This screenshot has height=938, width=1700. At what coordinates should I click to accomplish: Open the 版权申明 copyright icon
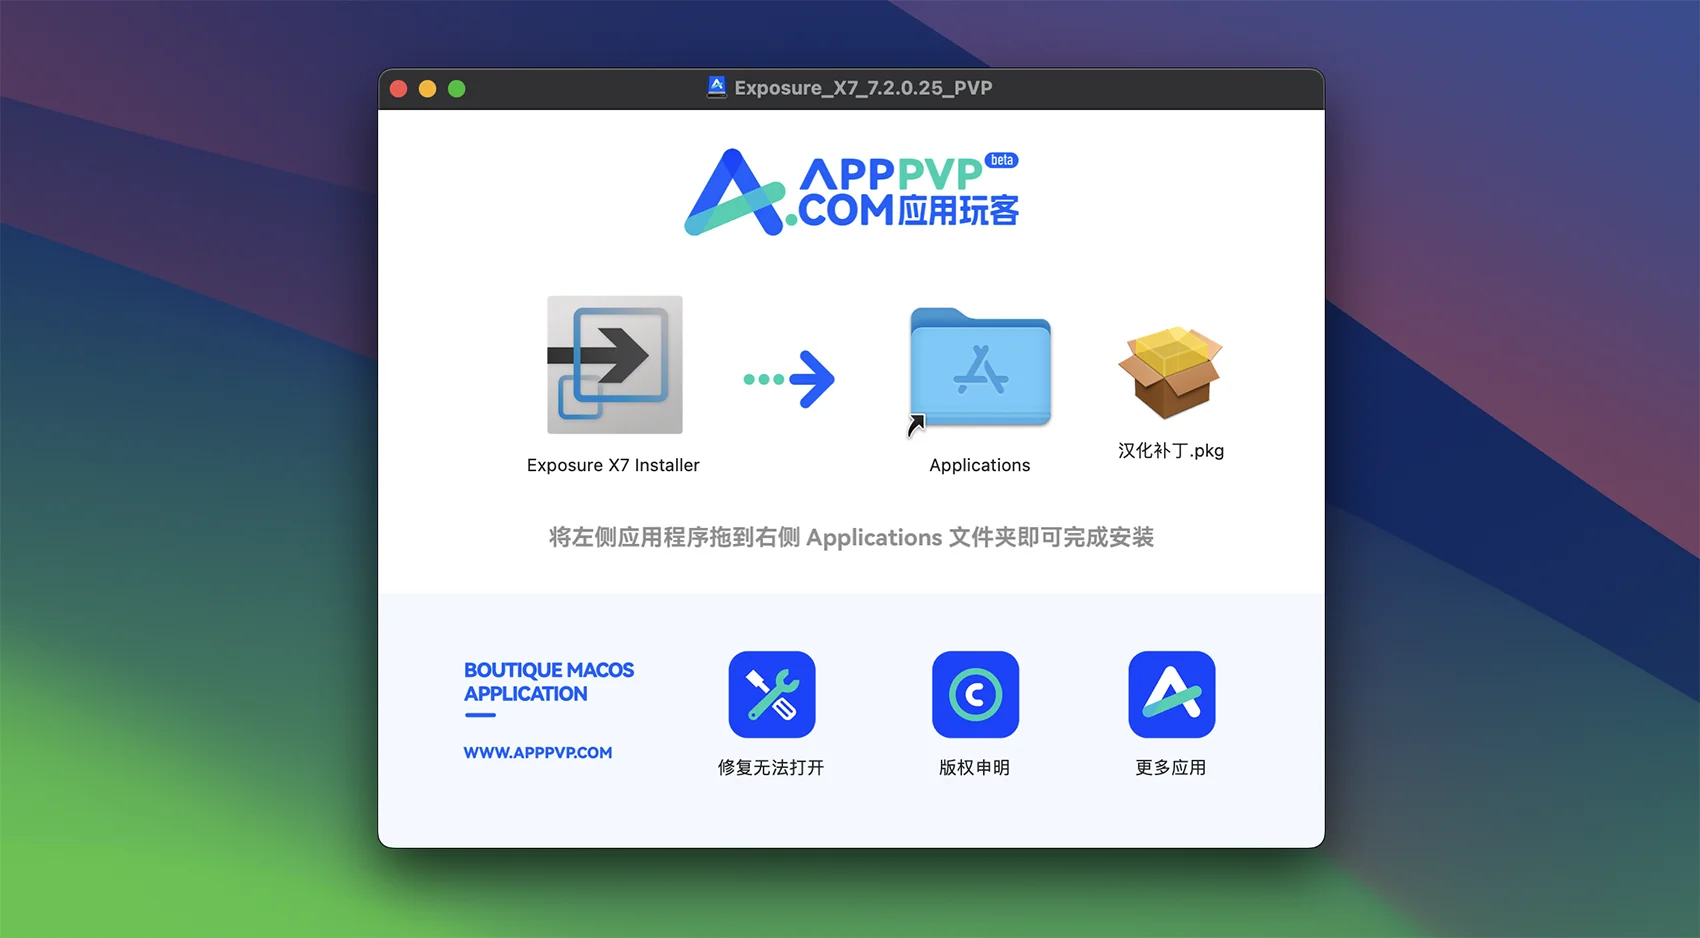point(975,695)
